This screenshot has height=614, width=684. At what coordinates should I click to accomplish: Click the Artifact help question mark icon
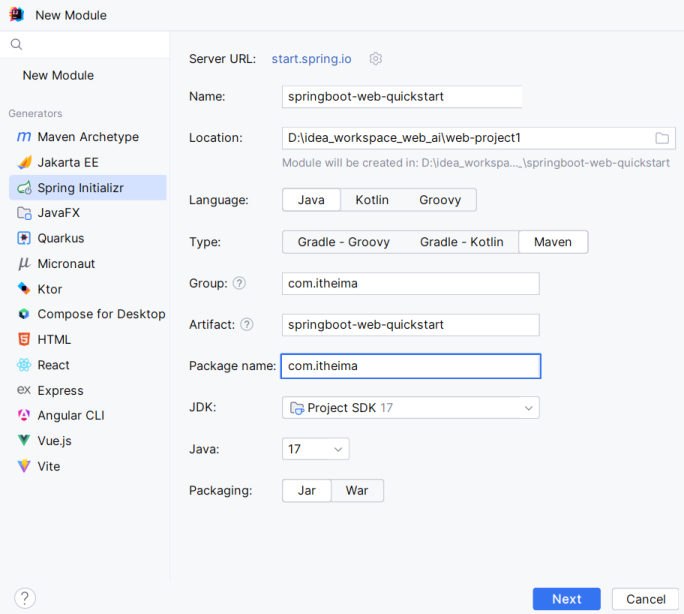246,324
